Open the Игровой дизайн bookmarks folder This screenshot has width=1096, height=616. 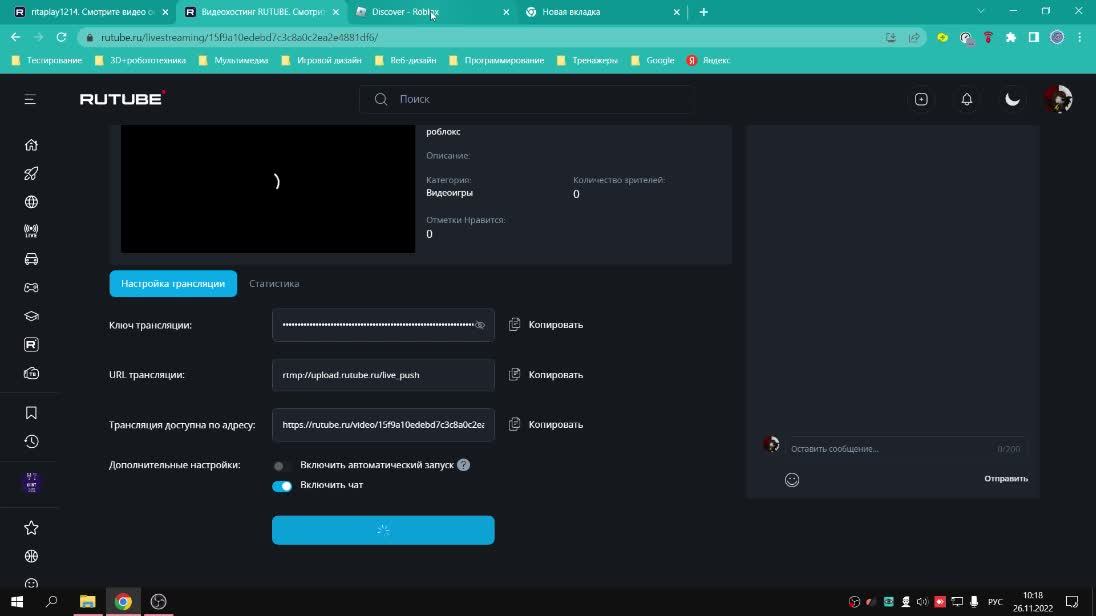322,60
